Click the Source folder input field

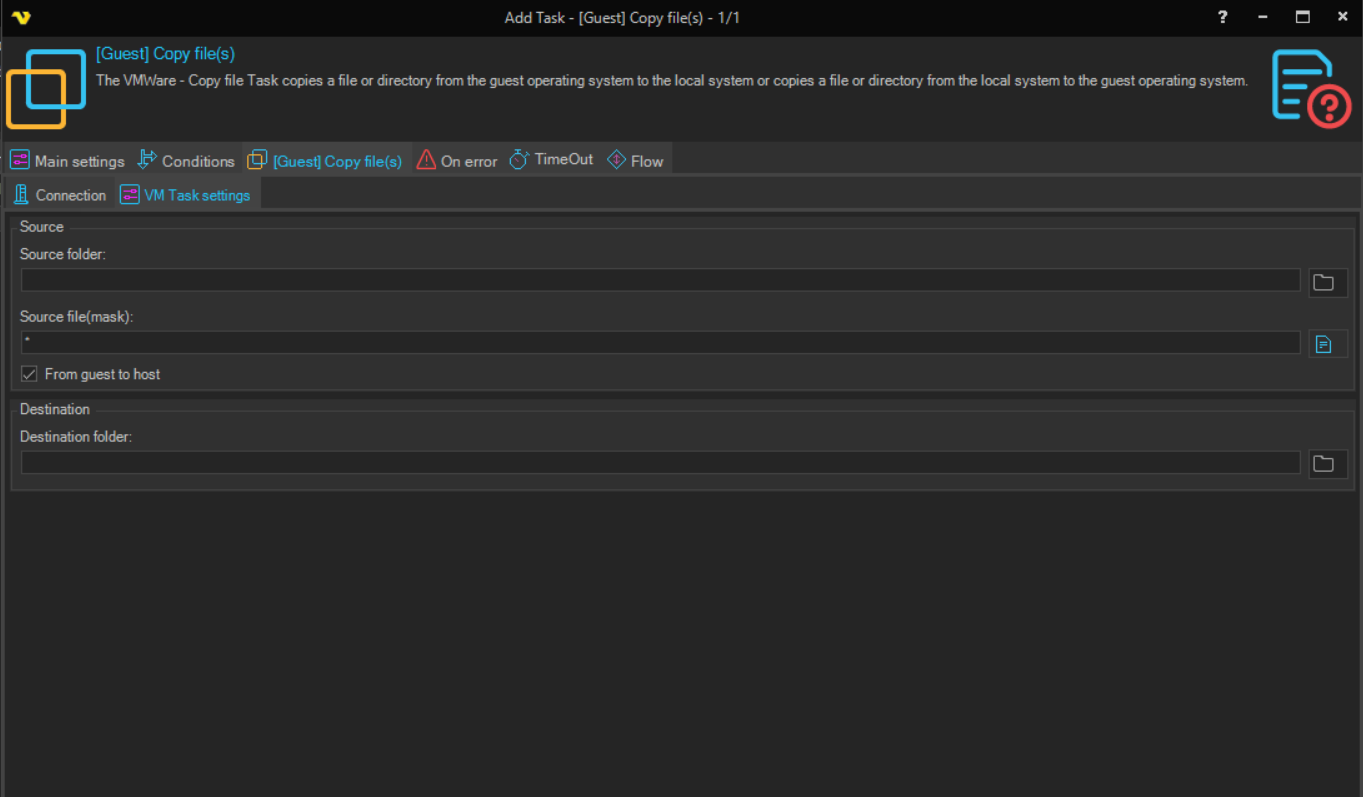pos(660,280)
